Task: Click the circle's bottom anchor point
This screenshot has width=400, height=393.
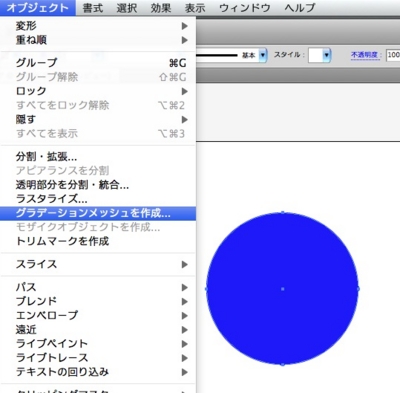Action: (283, 365)
